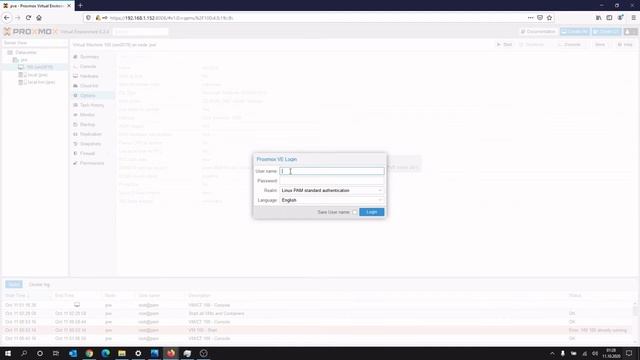Open the user account menu button

tap(631, 31)
